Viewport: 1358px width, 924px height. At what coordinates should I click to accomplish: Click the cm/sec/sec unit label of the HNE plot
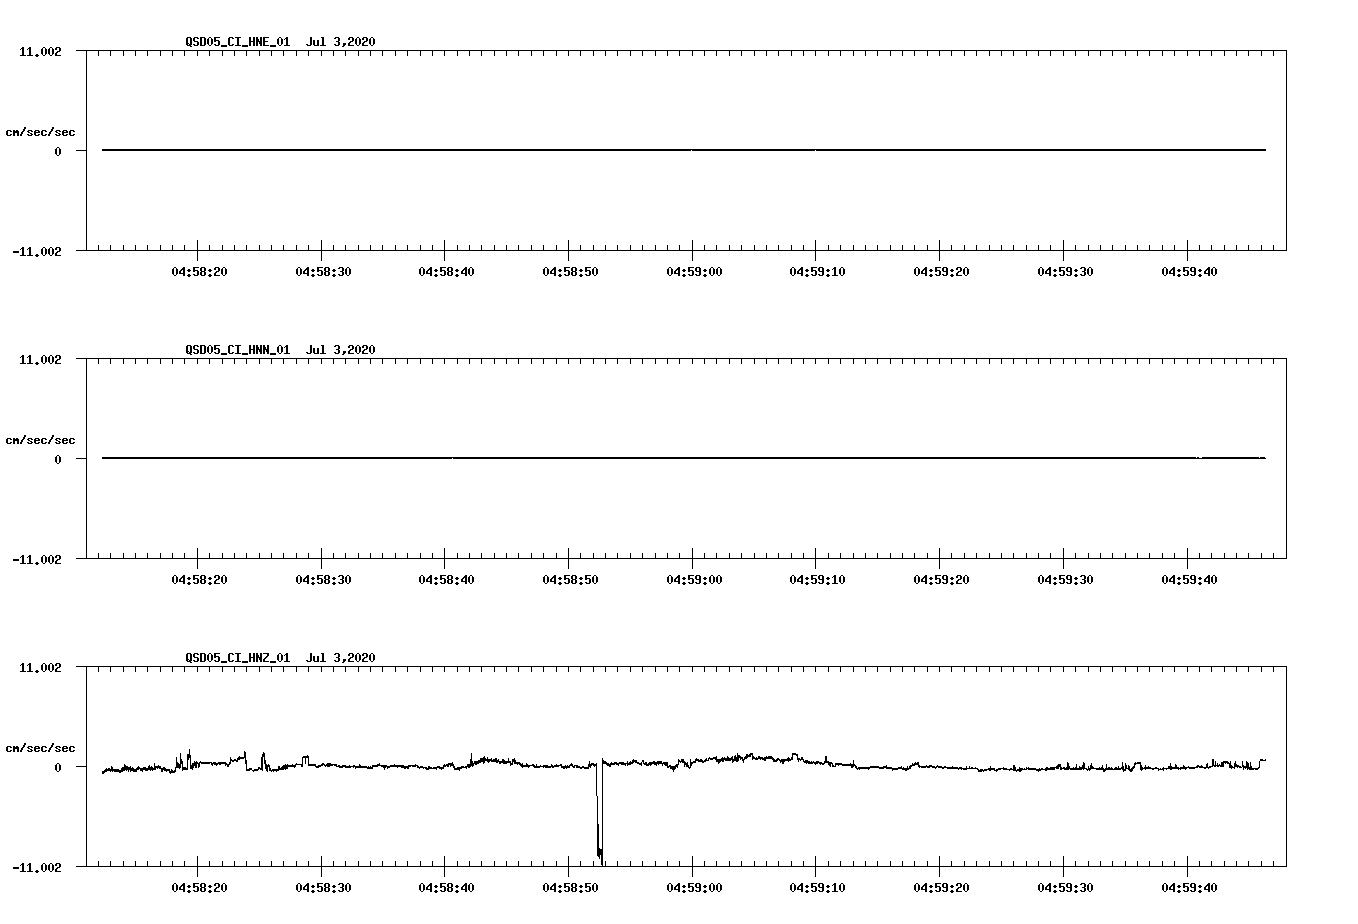click(40, 132)
